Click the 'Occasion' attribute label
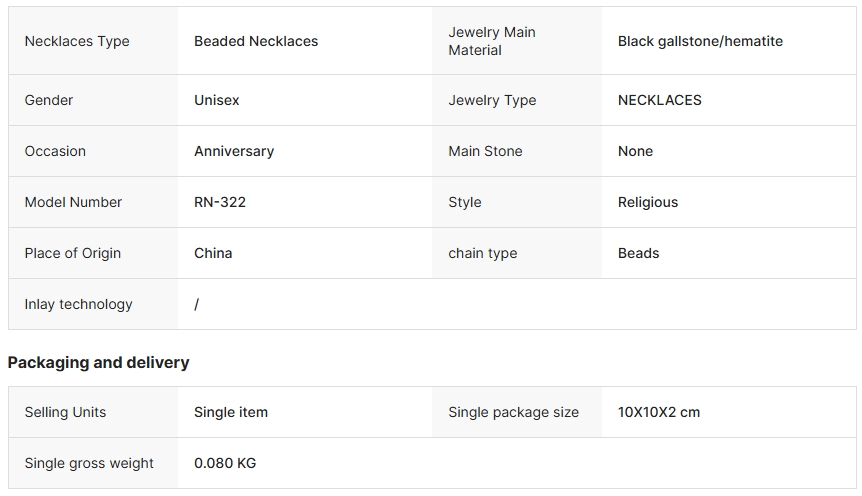Image resolution: width=862 pixels, height=496 pixels. pyautogui.click(x=55, y=151)
